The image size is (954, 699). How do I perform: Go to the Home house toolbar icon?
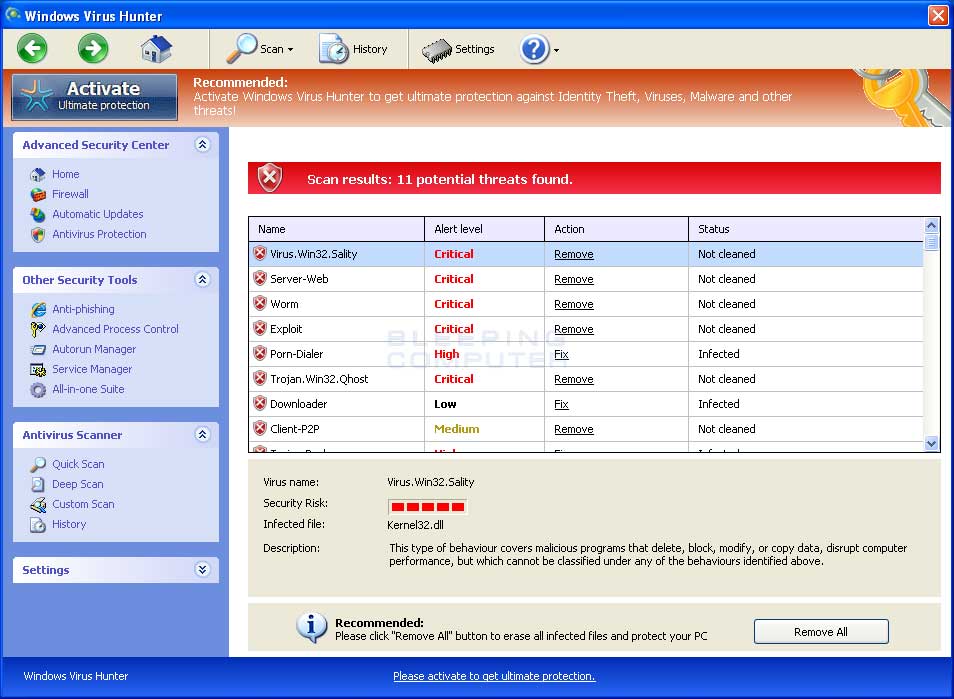point(156,49)
